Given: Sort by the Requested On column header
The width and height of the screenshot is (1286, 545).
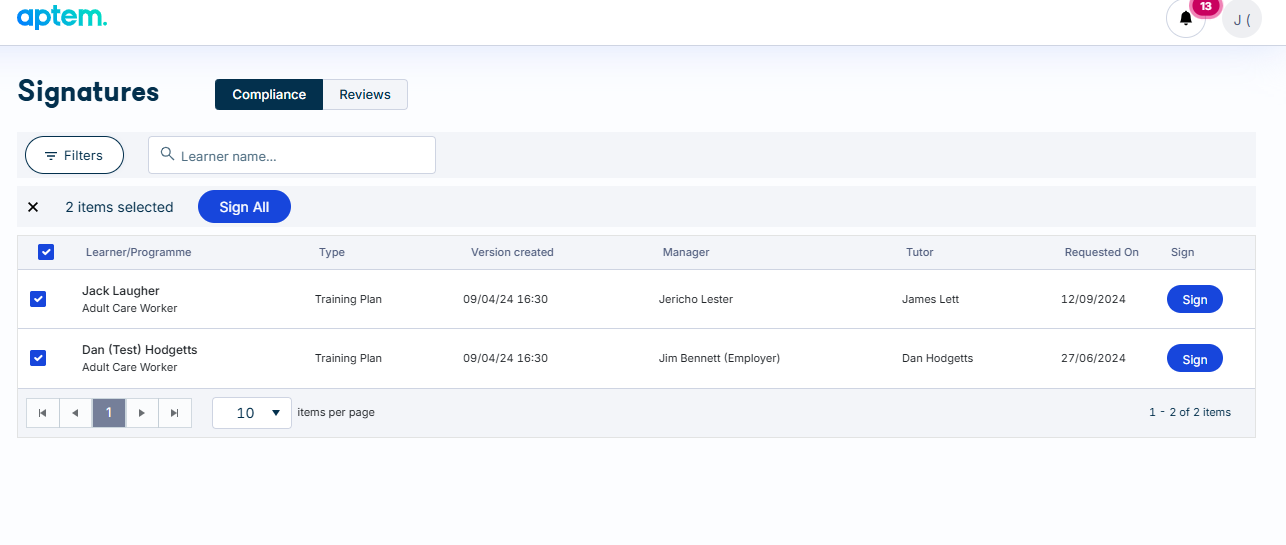Looking at the screenshot, I should click(x=1101, y=252).
